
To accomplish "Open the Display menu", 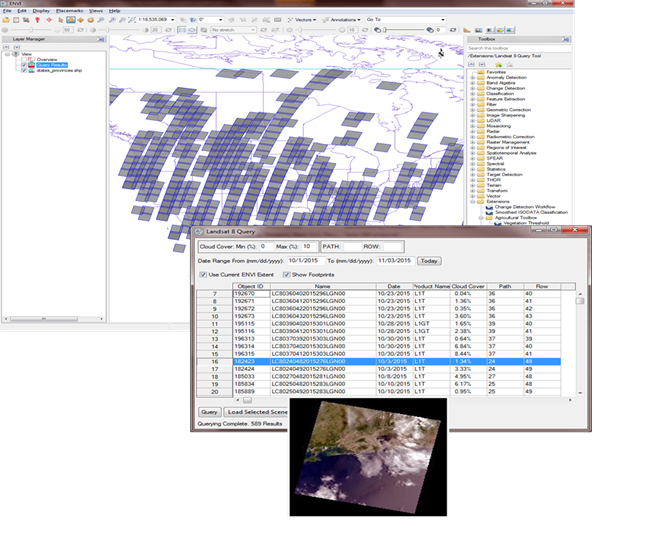I will 41,11.
